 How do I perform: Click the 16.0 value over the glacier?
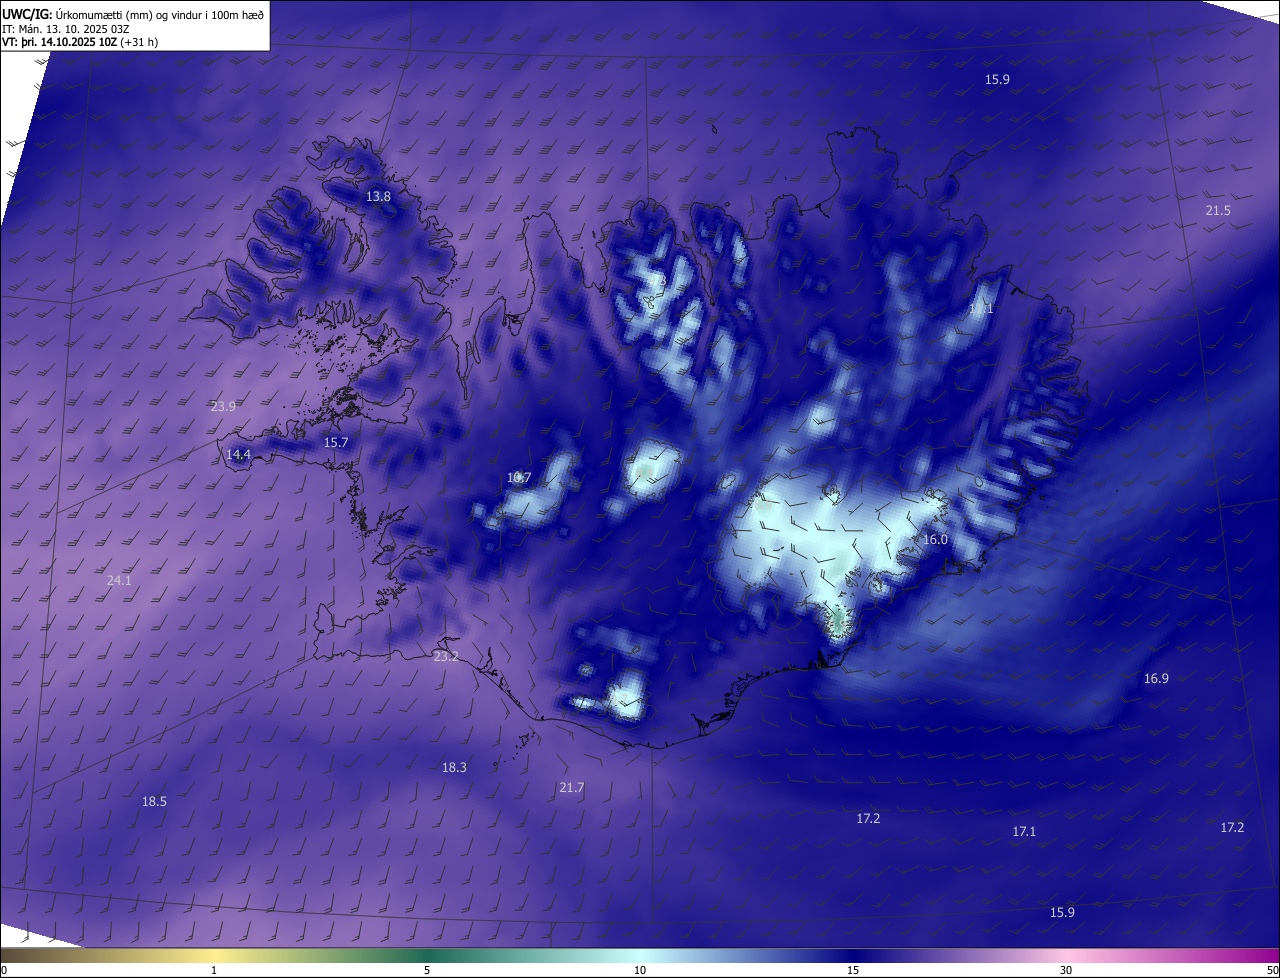(935, 539)
